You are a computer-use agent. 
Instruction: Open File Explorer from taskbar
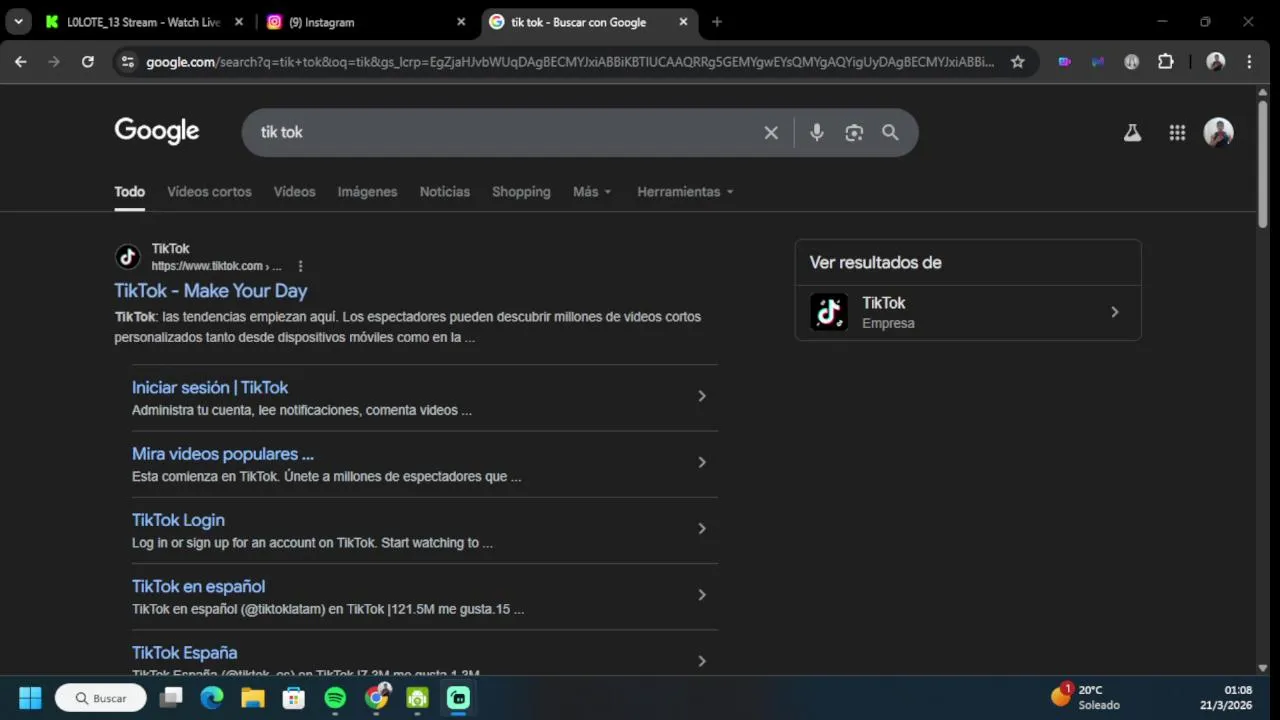point(253,698)
